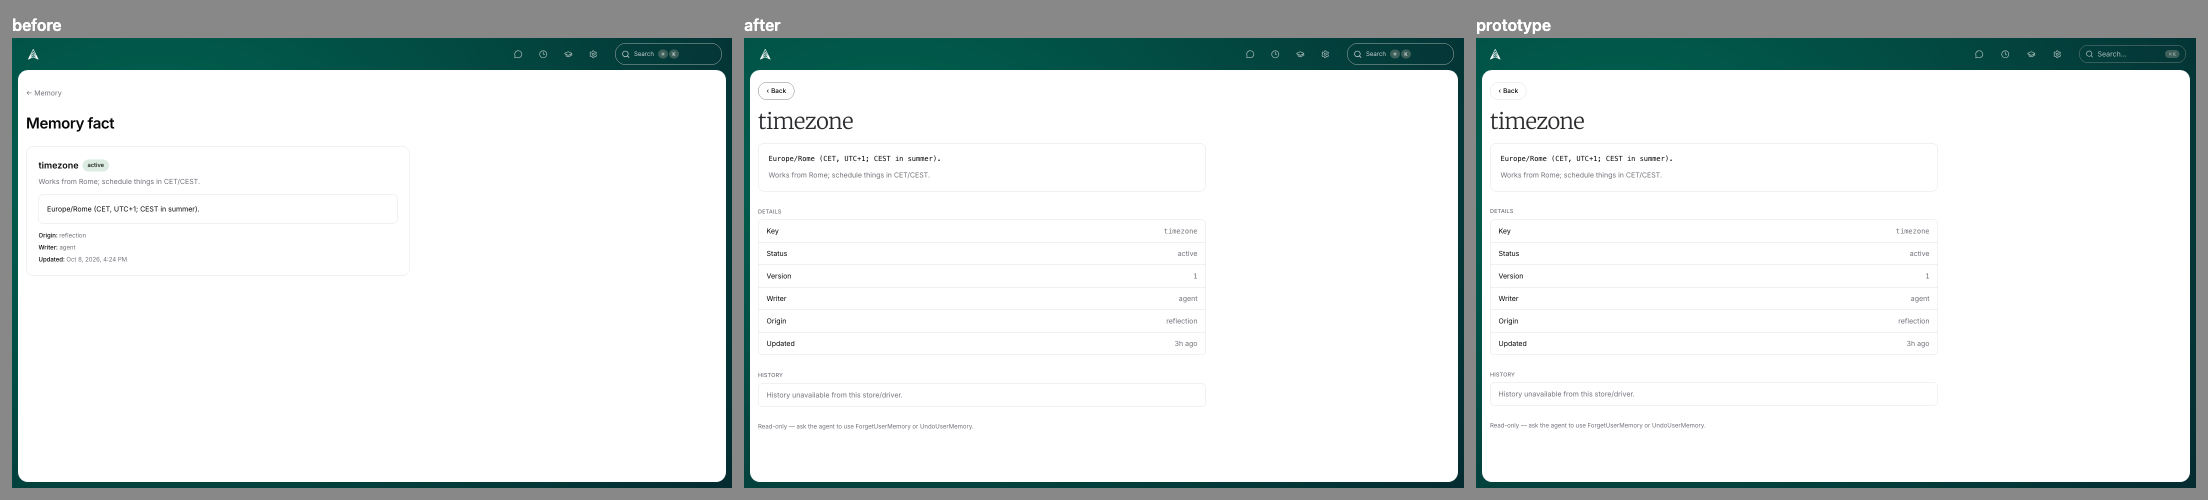
Task: Click the graduation cap icon in the before panel
Action: coord(568,54)
